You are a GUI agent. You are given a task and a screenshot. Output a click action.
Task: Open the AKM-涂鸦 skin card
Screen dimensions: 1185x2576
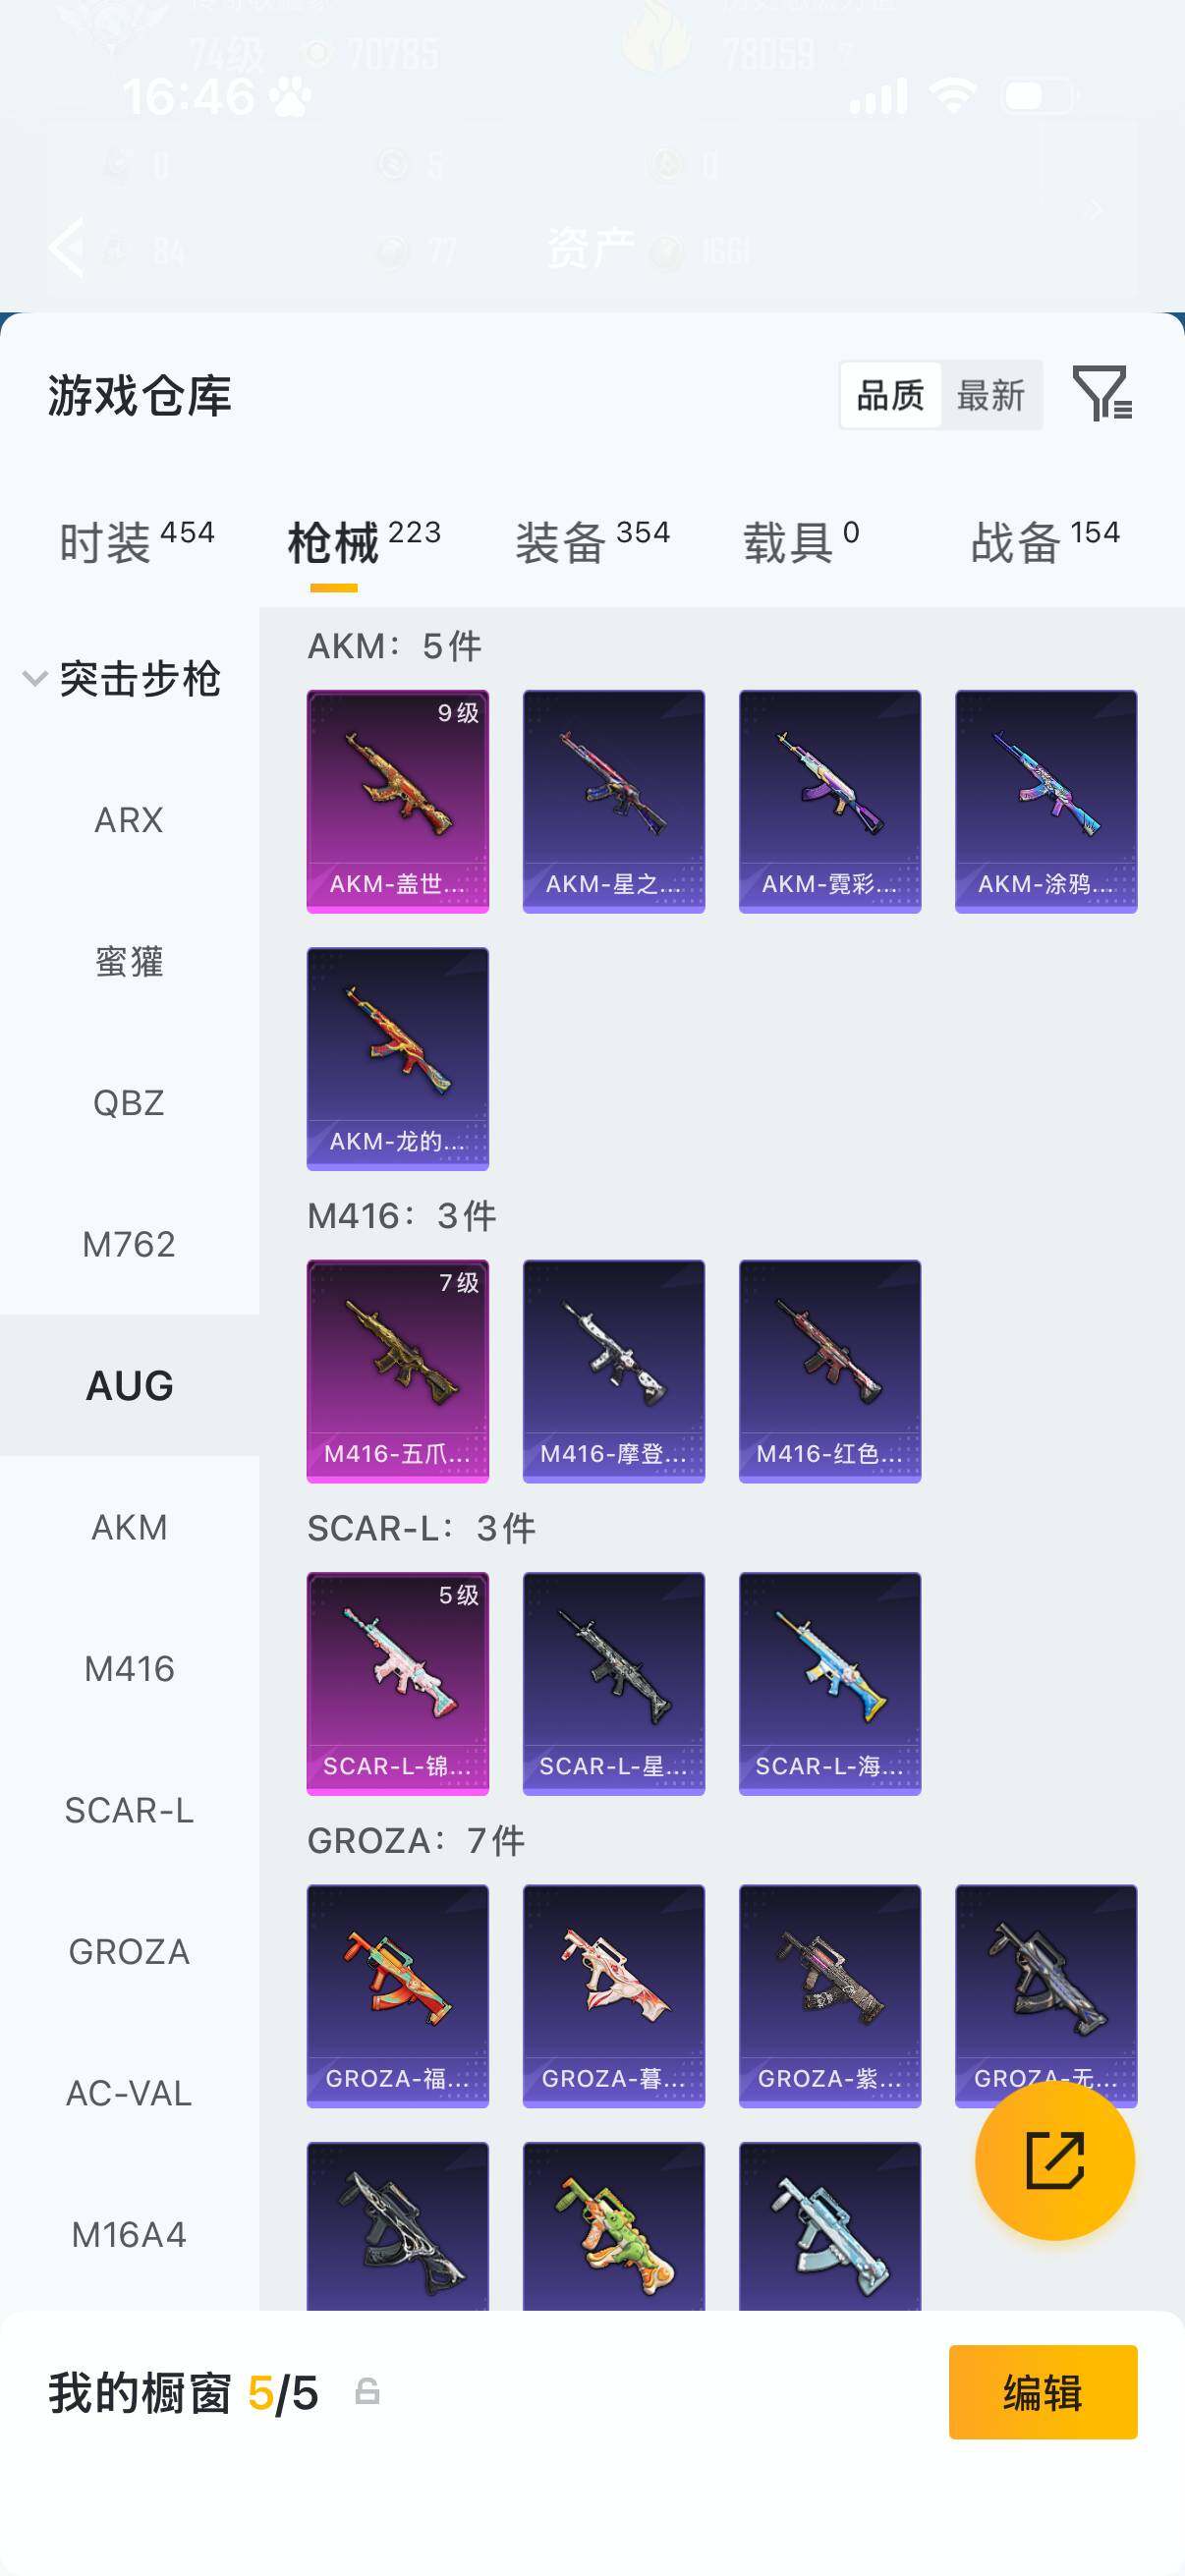(x=1046, y=801)
